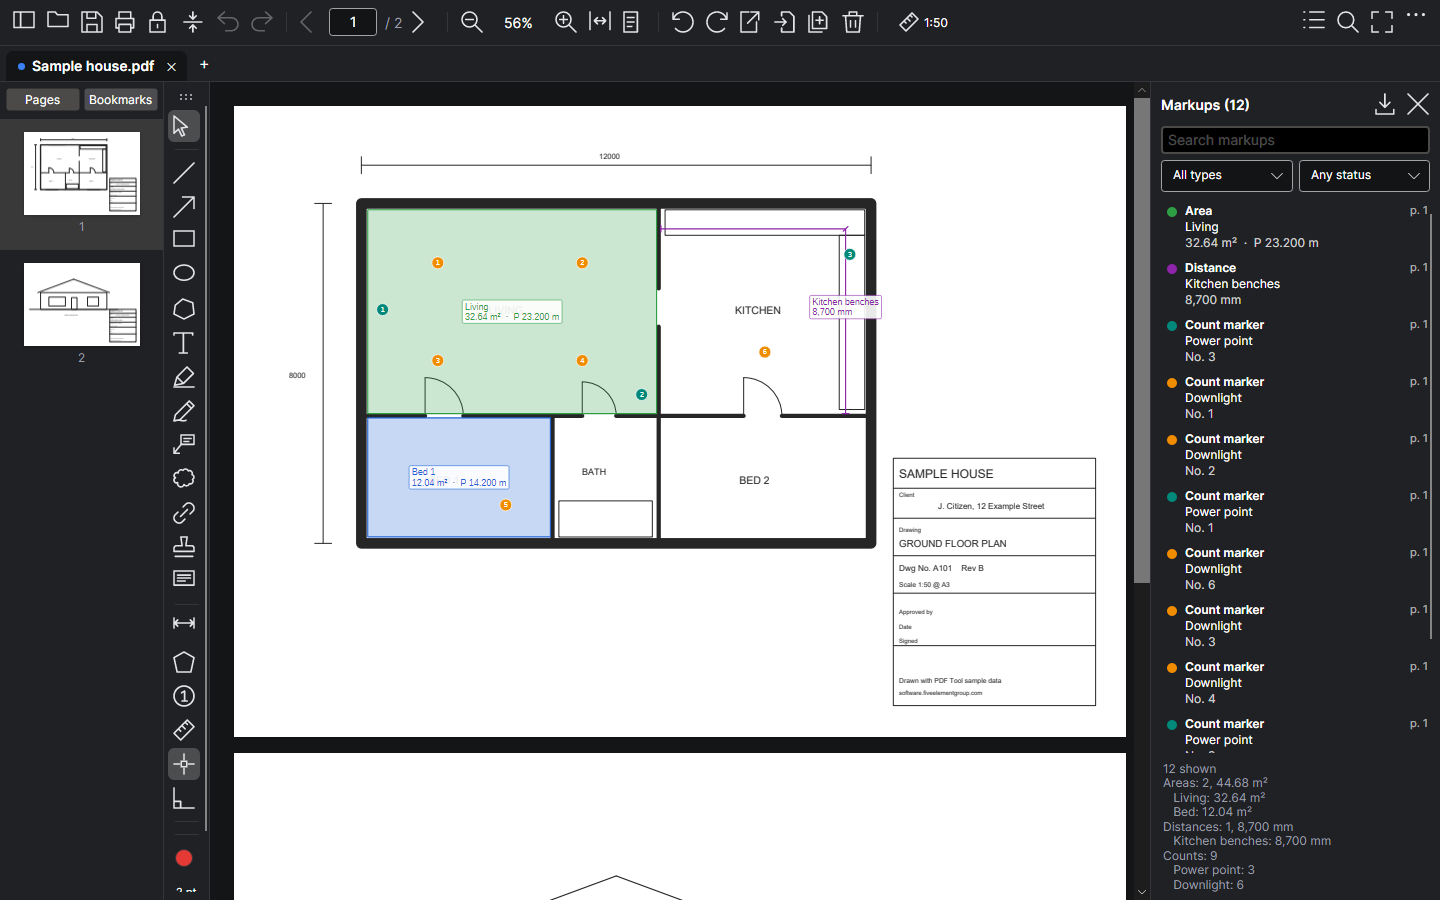
Task: Click the 56% zoom level
Action: click(x=518, y=22)
